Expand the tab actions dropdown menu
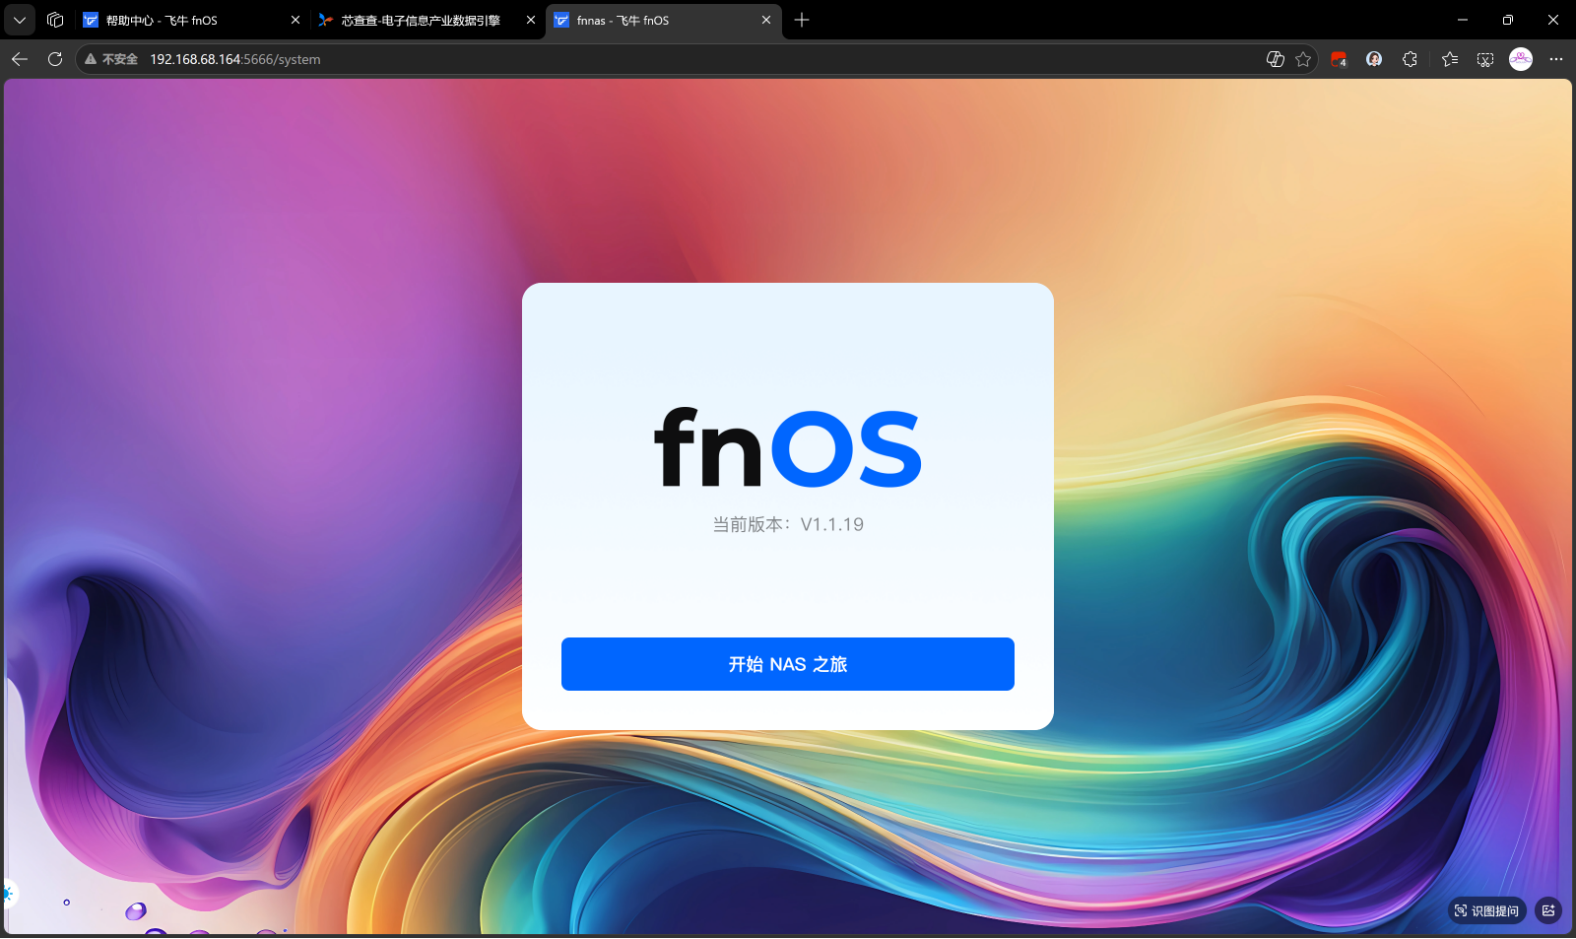1576x939 pixels. point(19,20)
